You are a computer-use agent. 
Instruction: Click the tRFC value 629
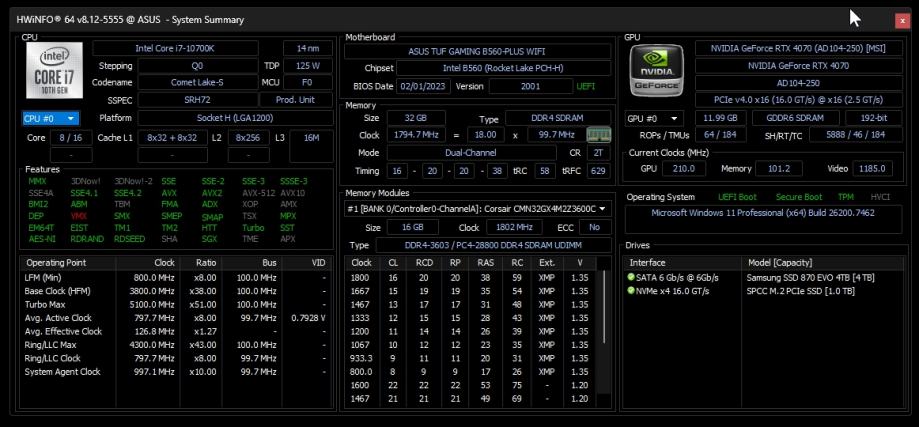599,171
